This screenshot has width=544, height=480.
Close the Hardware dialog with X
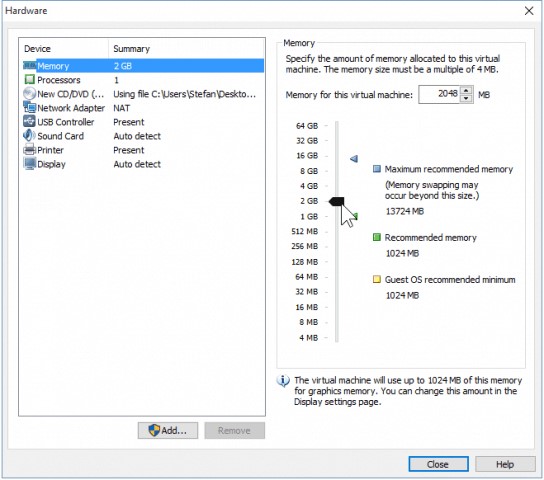[529, 11]
